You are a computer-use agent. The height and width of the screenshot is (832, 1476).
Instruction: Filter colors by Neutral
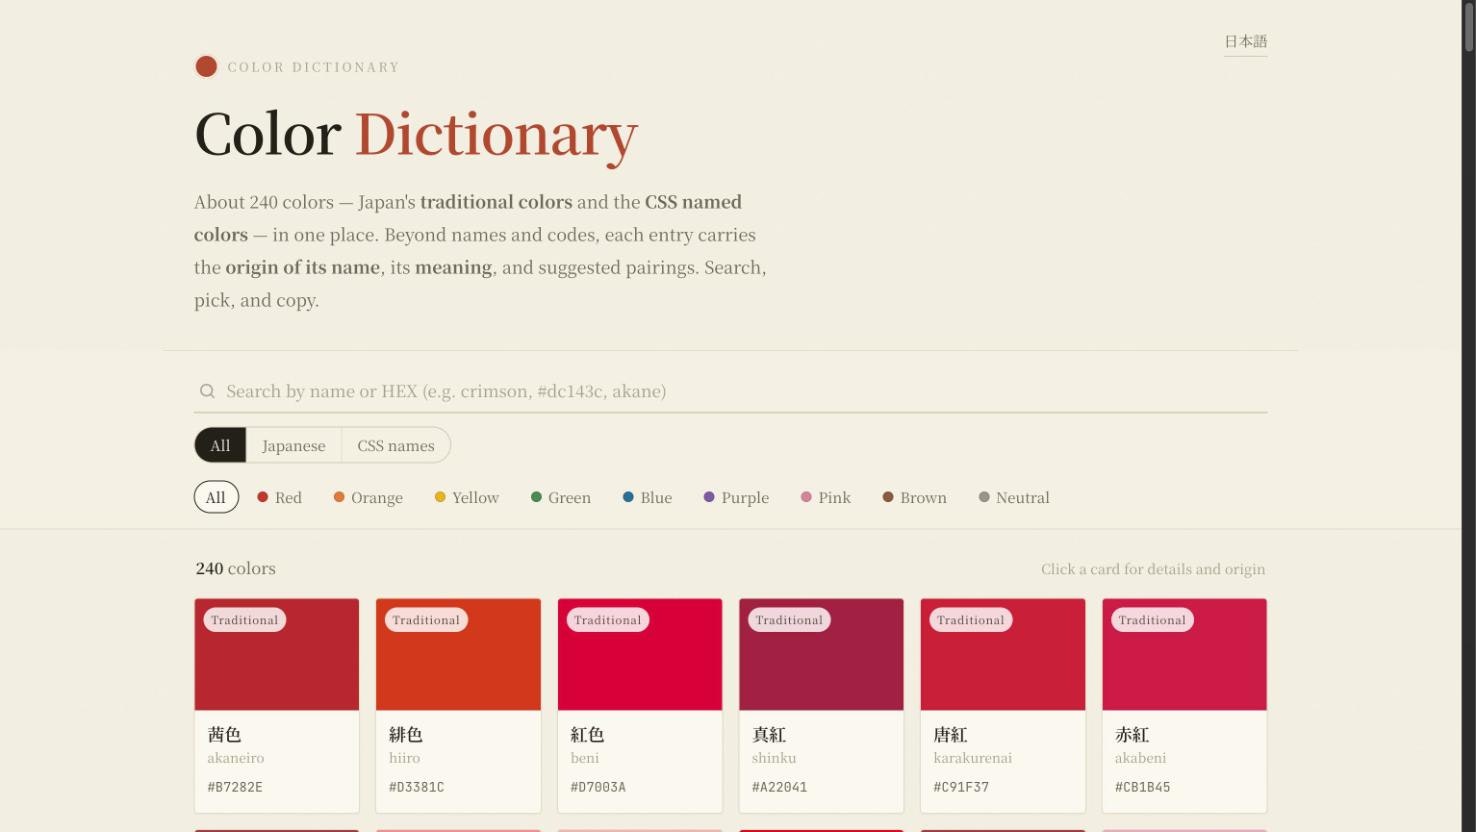[x=1014, y=498]
